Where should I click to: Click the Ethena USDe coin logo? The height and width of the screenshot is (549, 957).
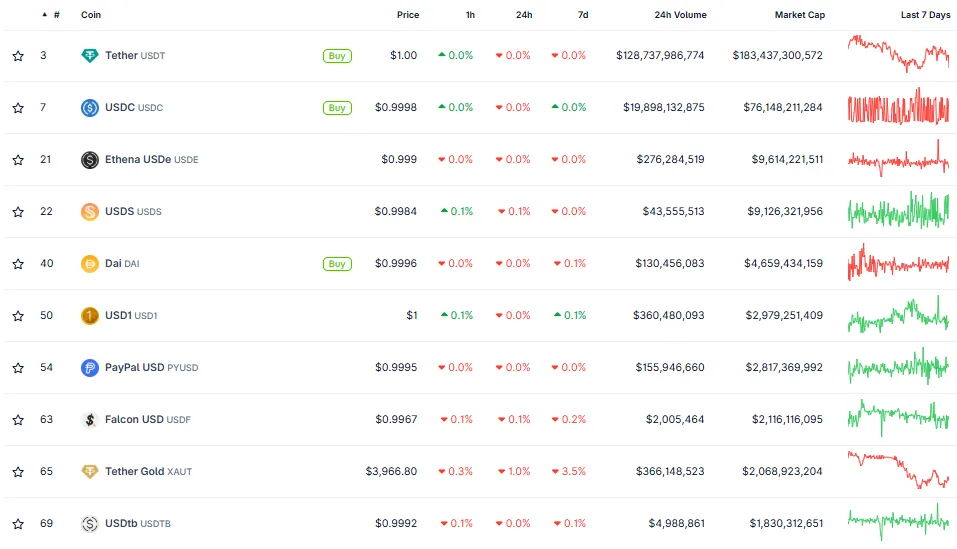(90, 160)
